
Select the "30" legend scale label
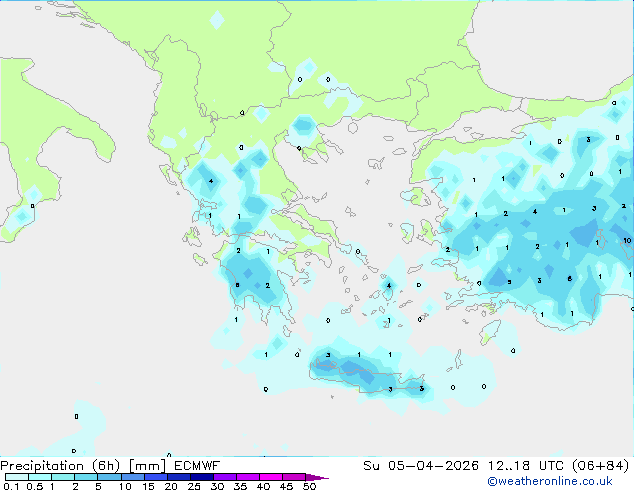tap(217, 486)
